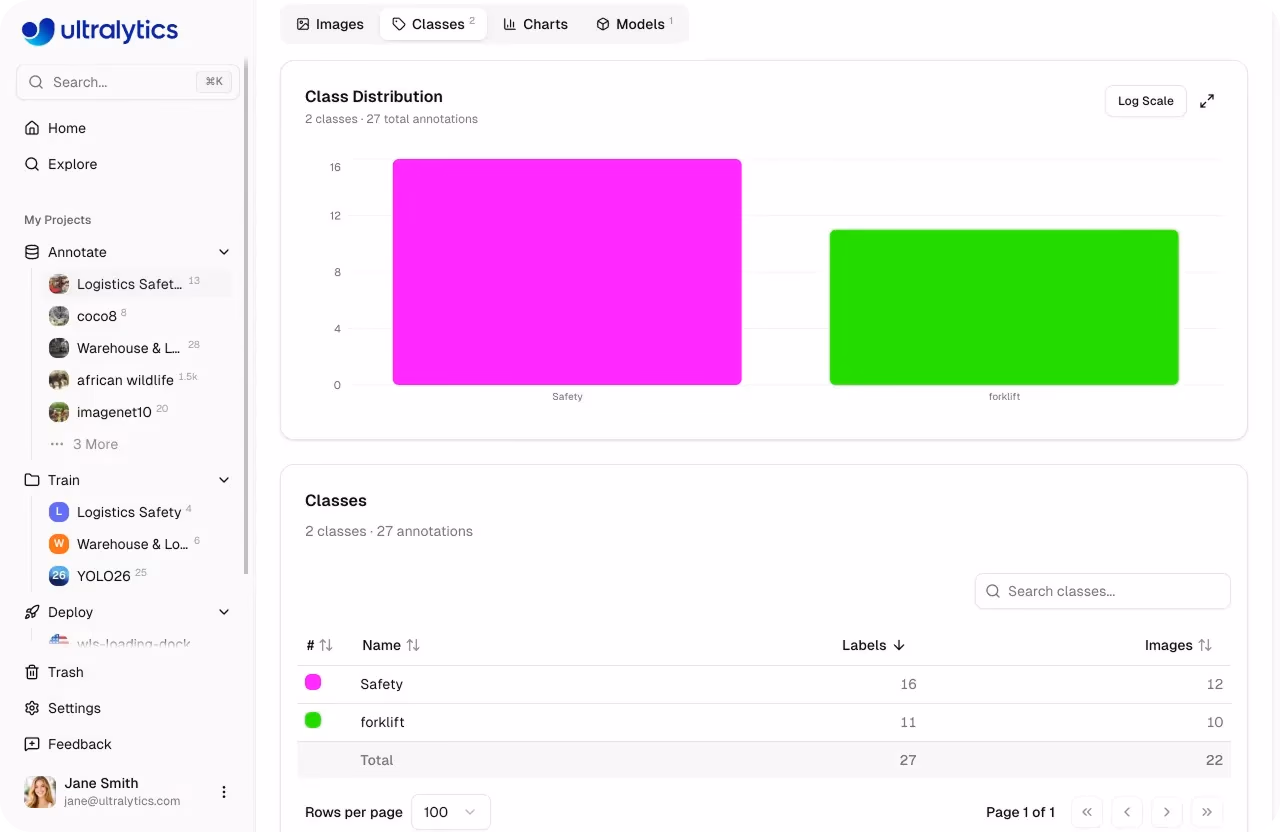Sort classes by the # column
The image size is (1280, 832).
click(319, 646)
